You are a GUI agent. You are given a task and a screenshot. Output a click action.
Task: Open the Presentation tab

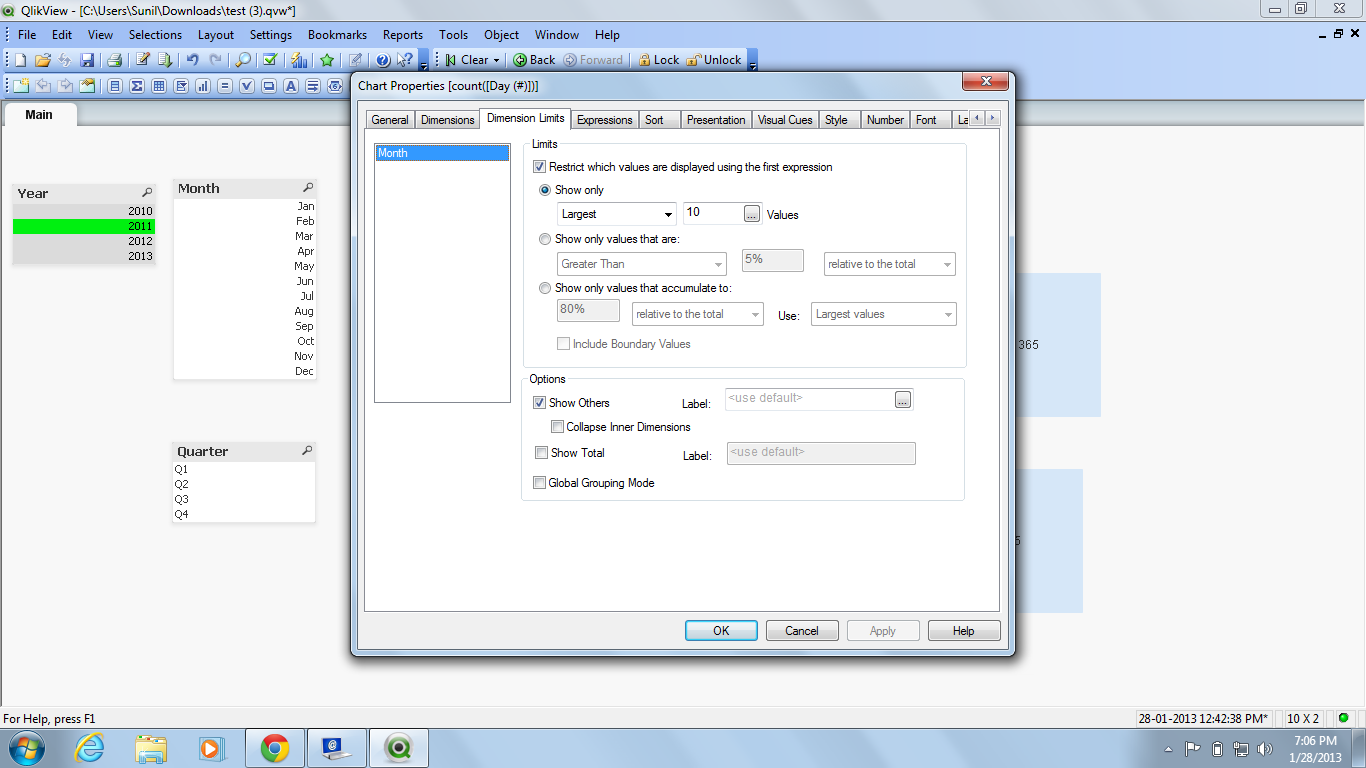coord(715,120)
